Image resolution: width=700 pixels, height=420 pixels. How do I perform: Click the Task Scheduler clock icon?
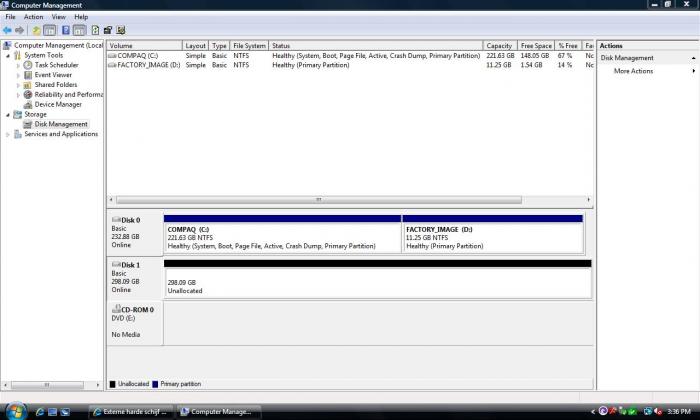pos(28,65)
